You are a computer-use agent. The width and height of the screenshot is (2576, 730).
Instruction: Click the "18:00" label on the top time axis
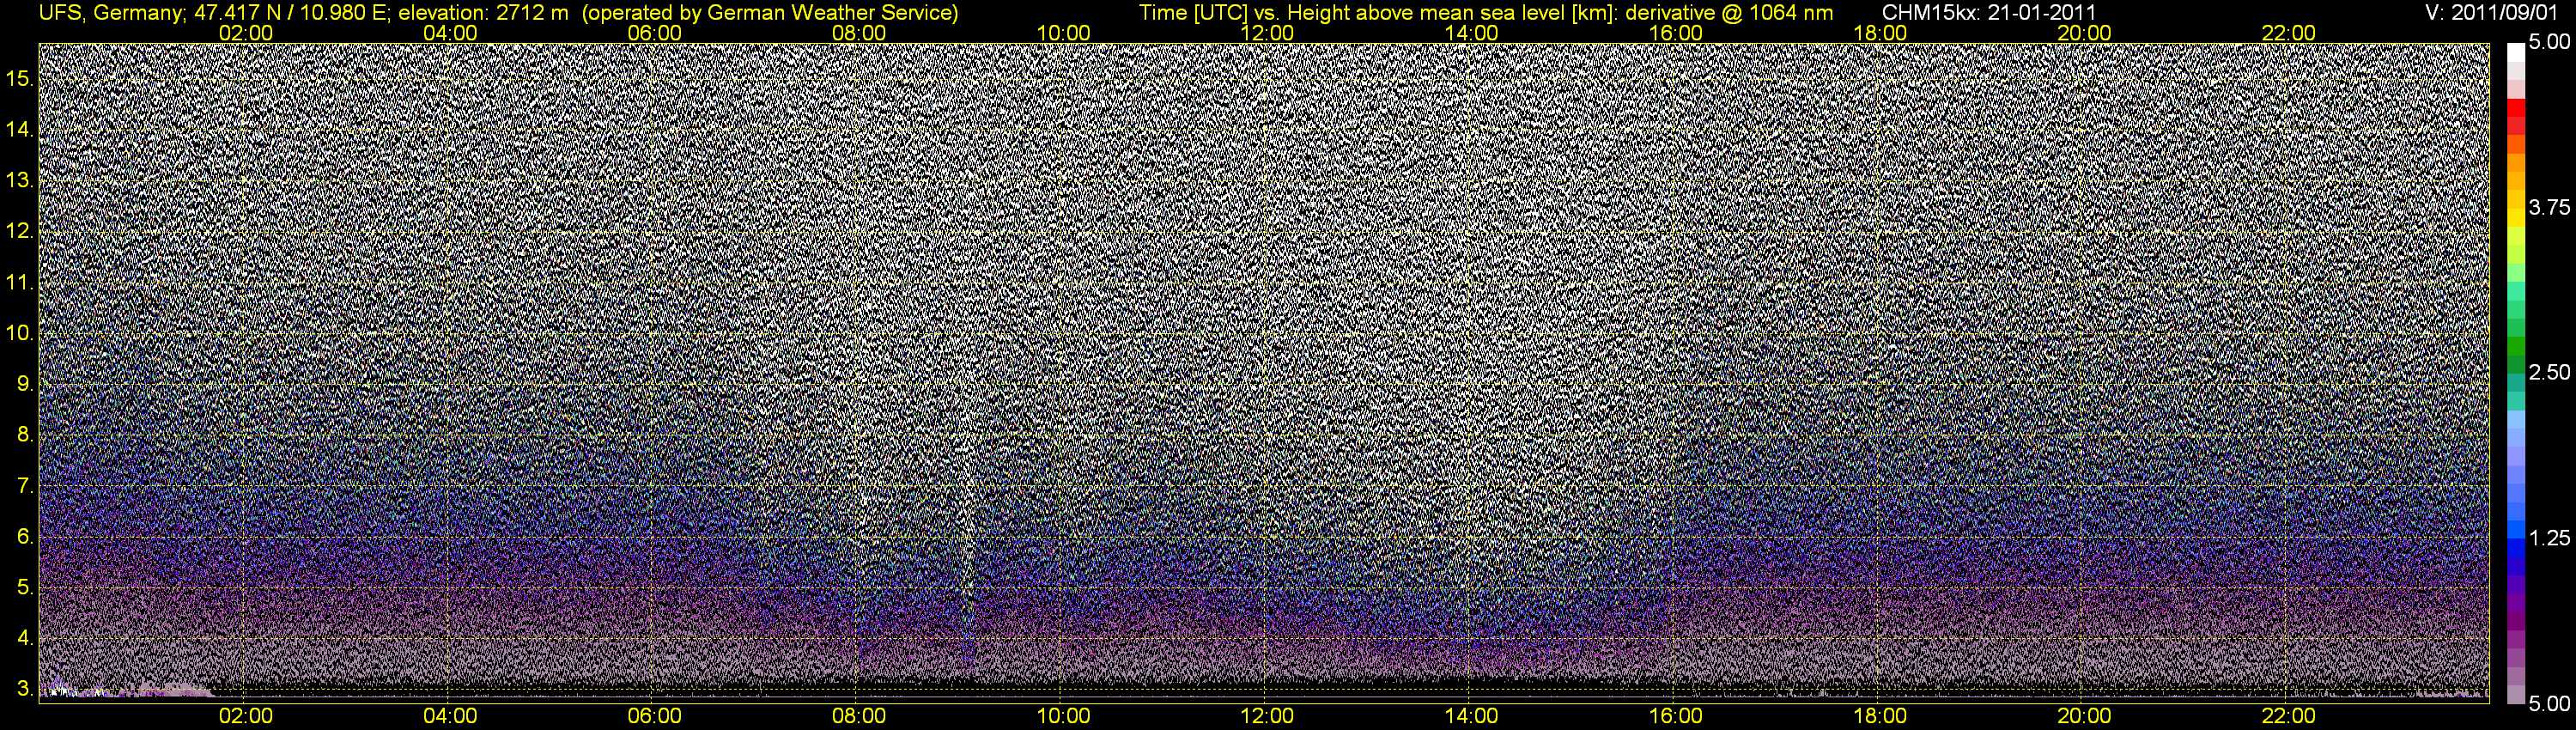(x=1880, y=33)
